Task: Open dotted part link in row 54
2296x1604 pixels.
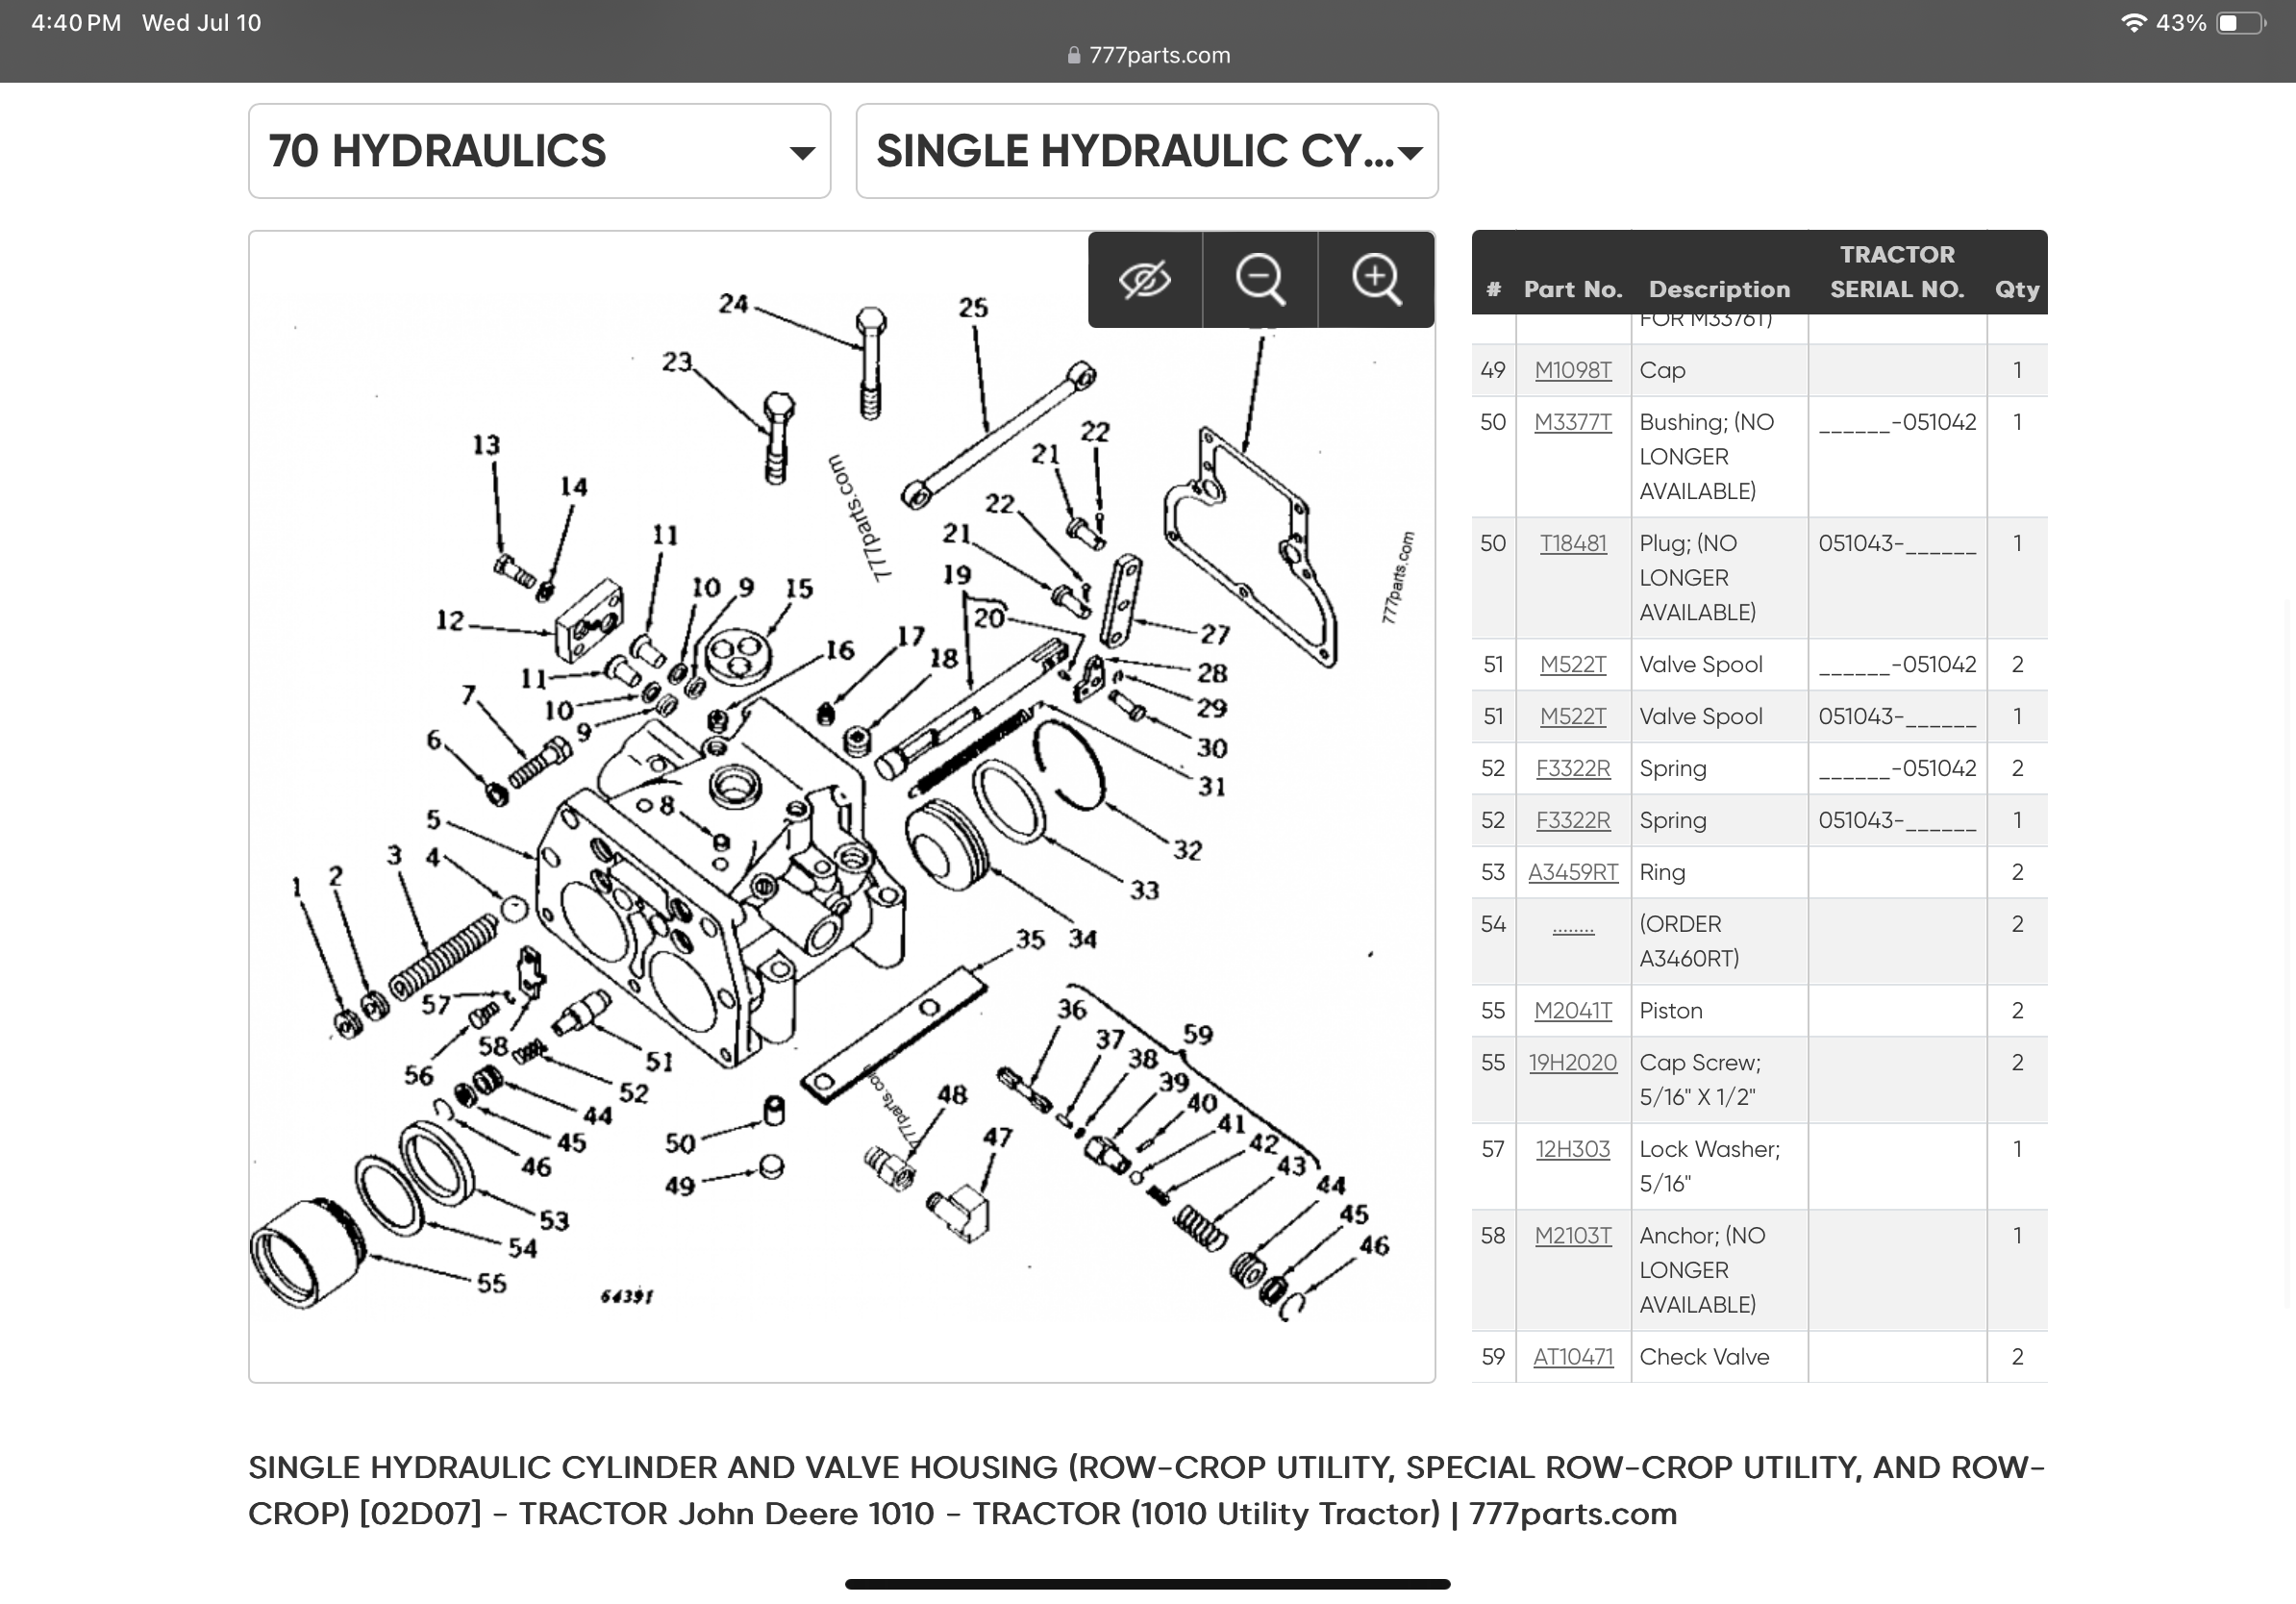Action: (1573, 930)
